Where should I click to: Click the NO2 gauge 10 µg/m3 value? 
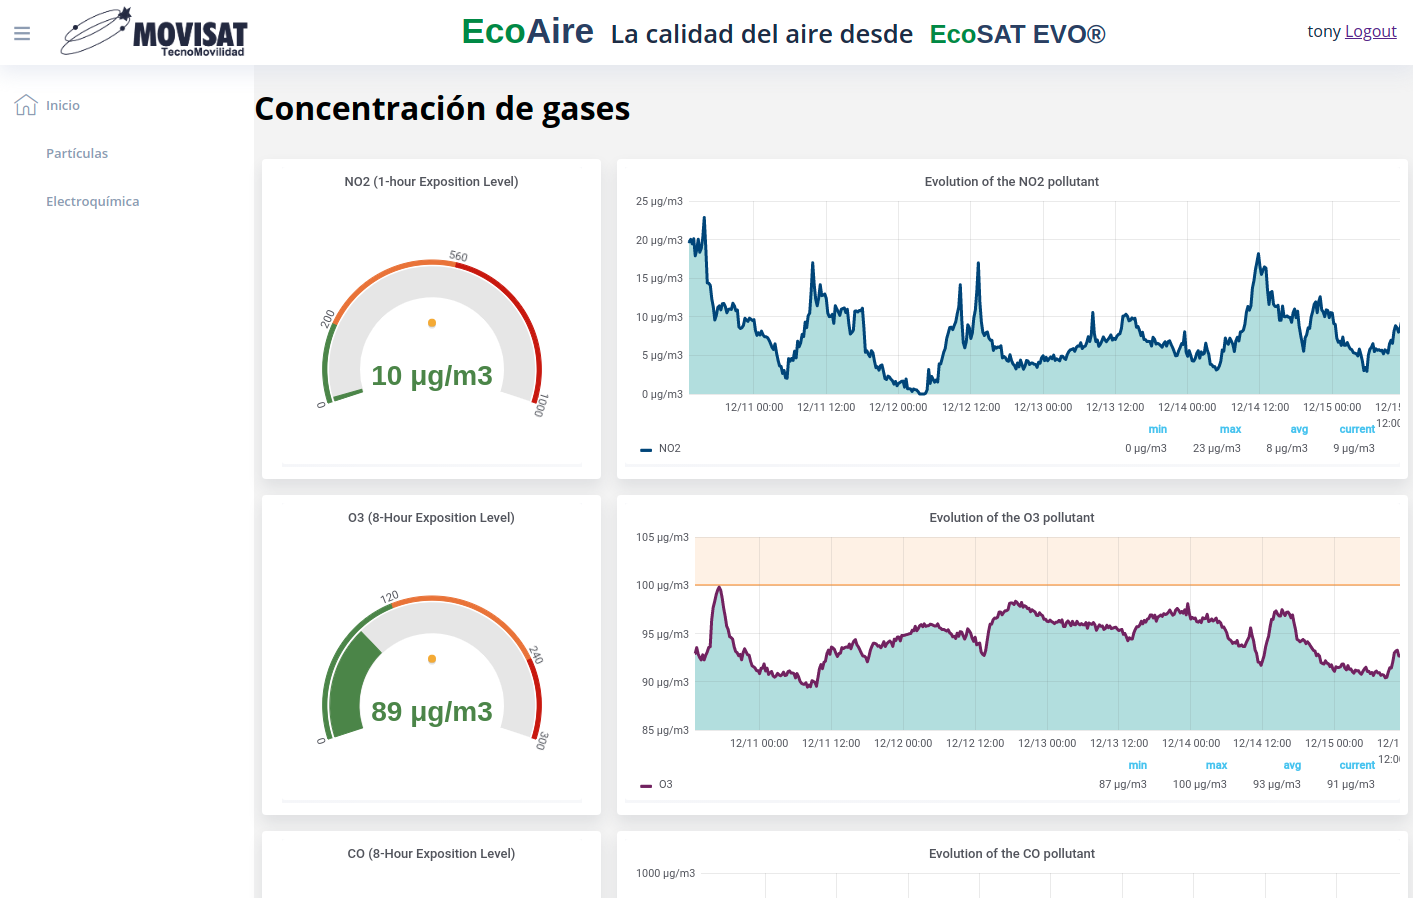432,376
